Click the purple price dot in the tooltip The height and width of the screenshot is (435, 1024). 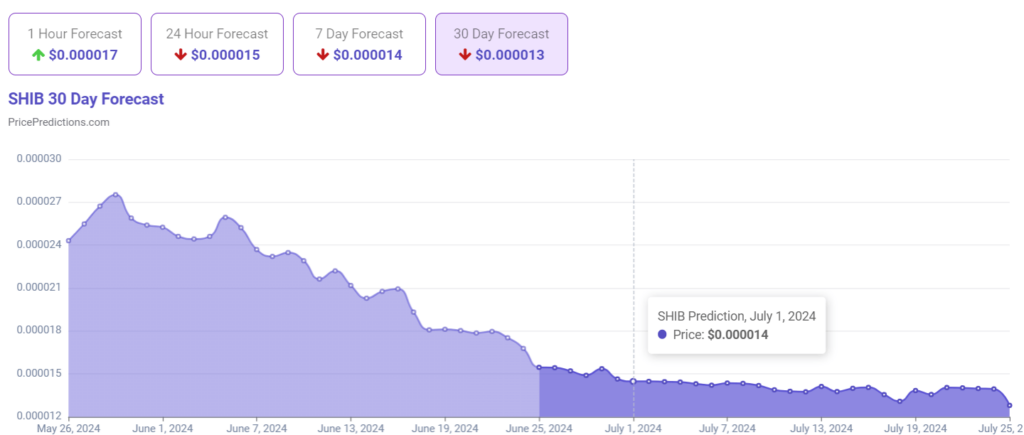(x=663, y=335)
